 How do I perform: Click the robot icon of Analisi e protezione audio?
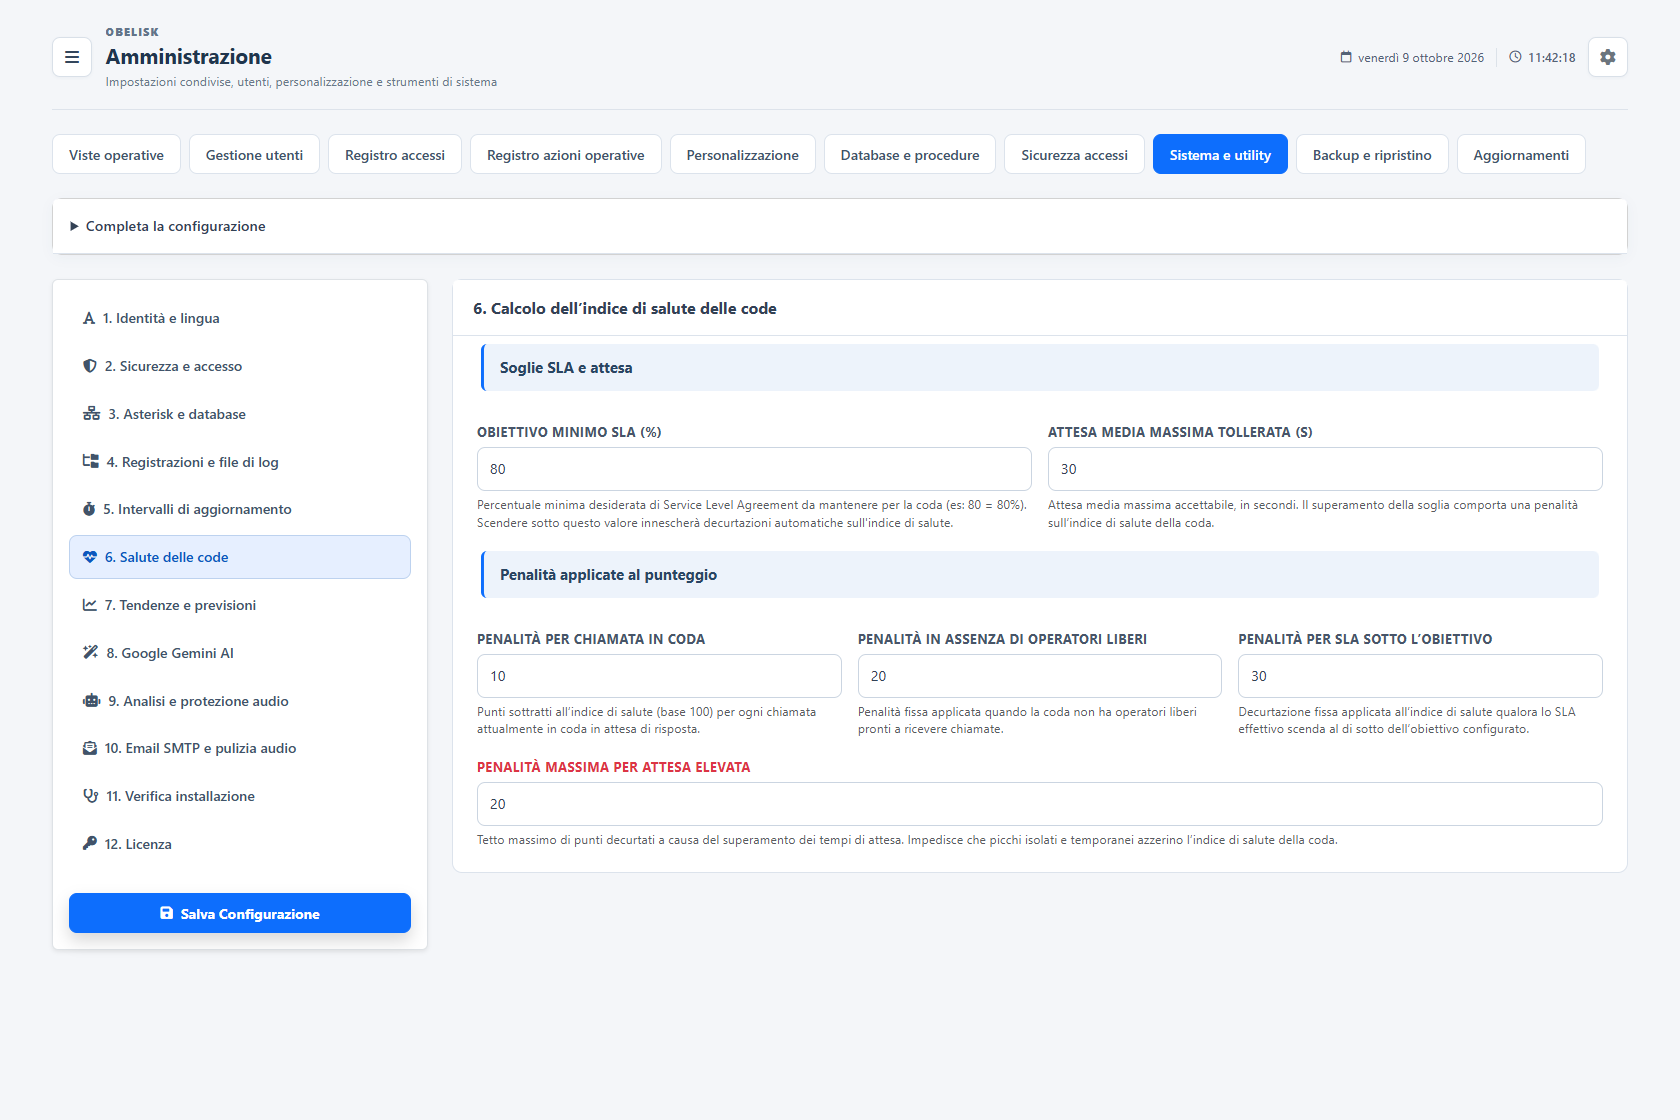pos(91,701)
